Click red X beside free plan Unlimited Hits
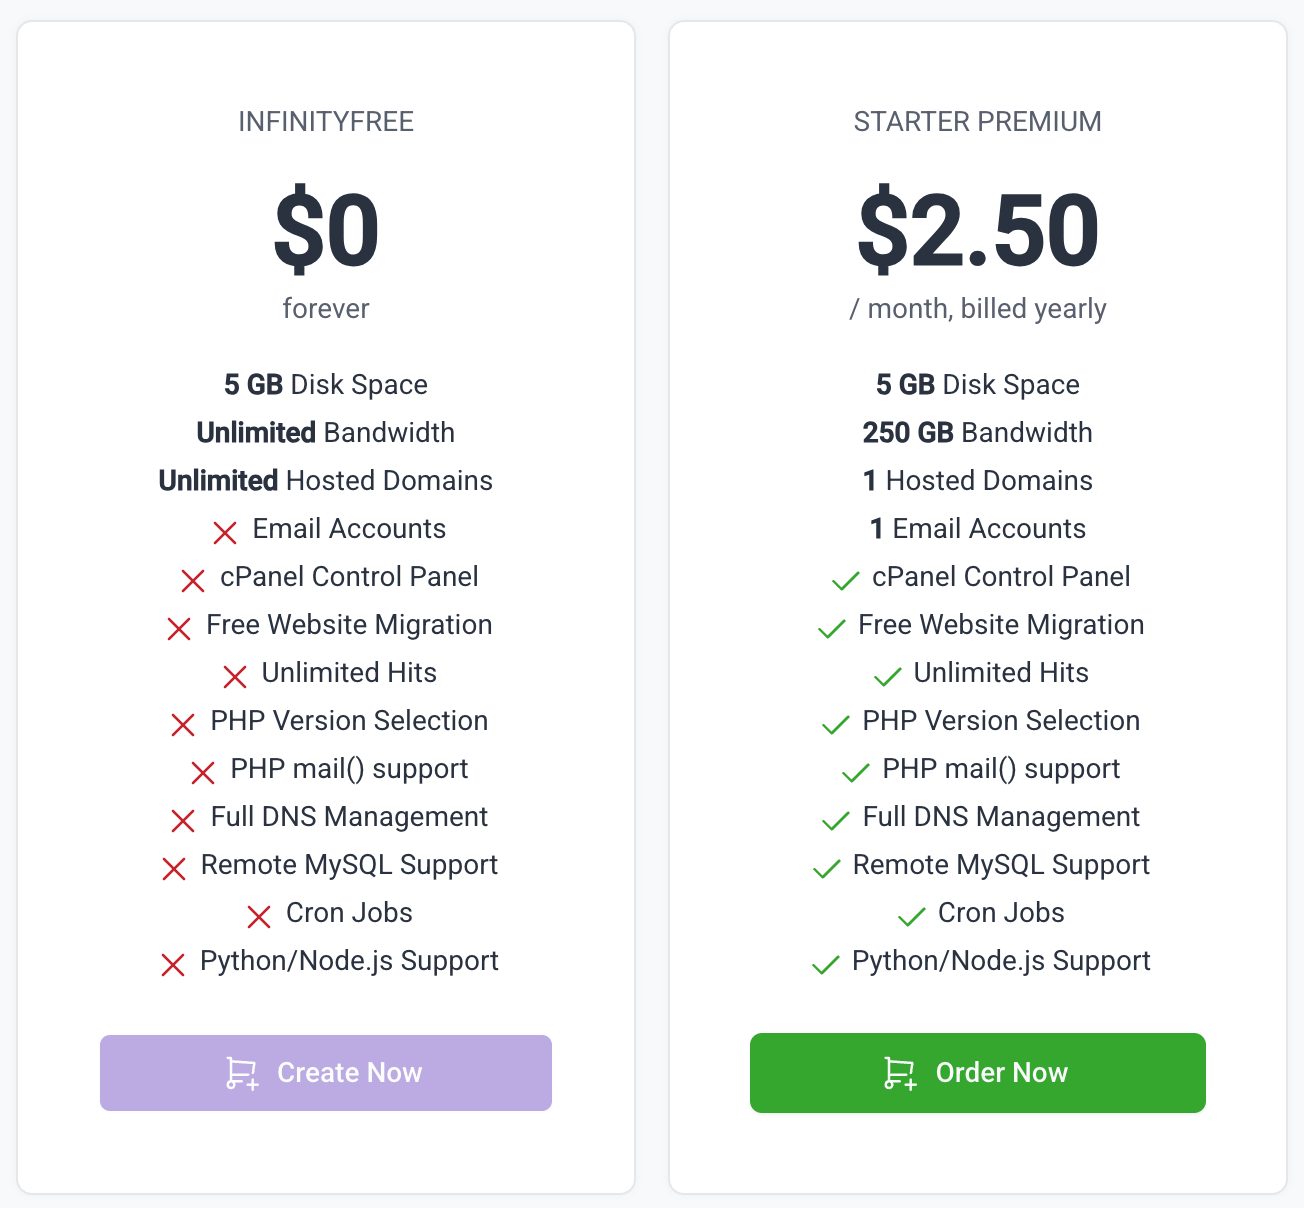 coord(235,677)
